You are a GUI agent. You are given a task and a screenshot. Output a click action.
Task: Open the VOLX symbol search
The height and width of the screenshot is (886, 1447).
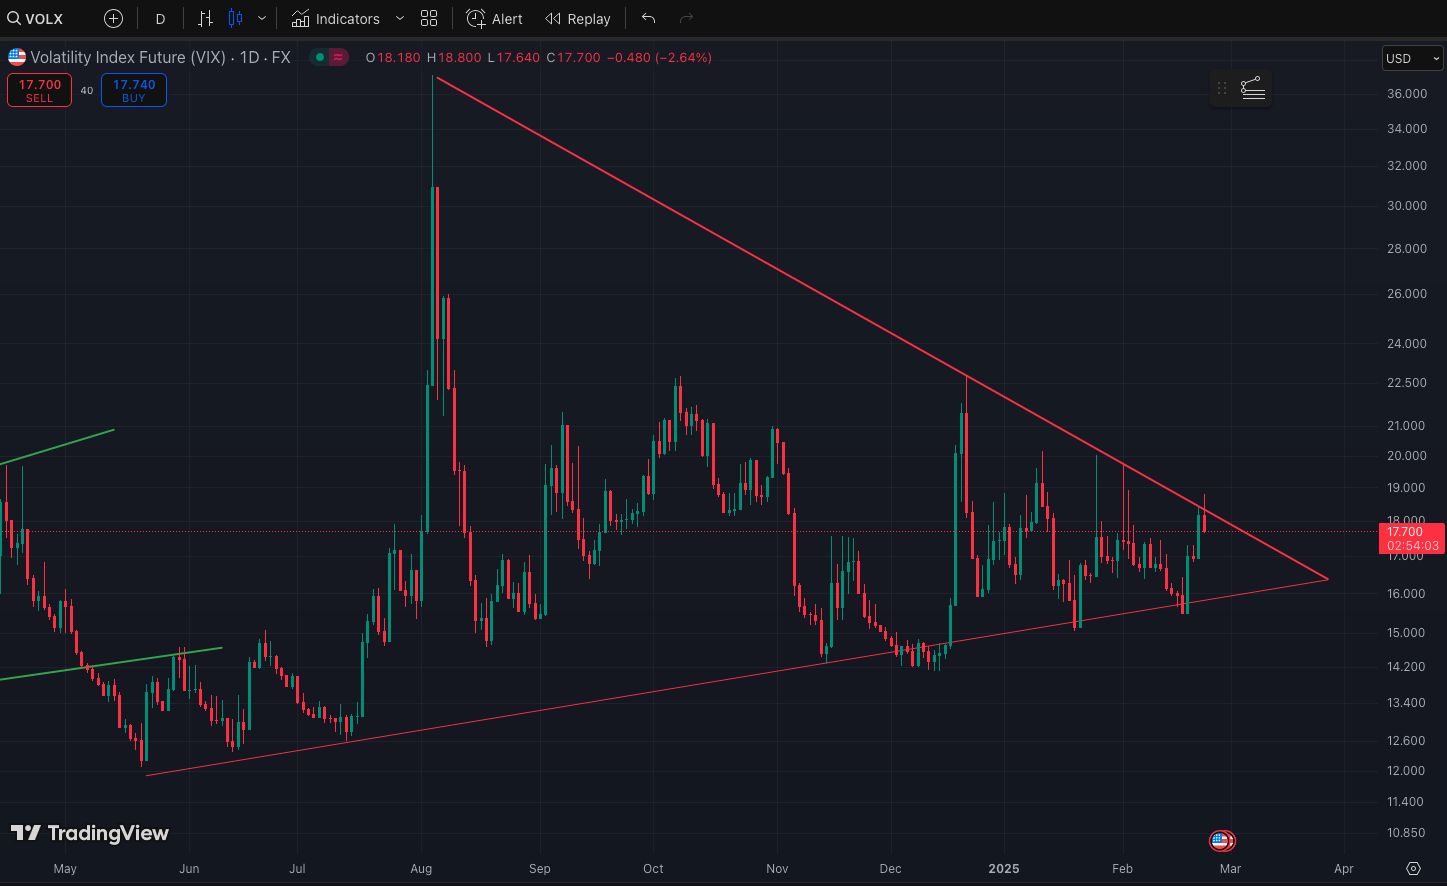click(x=36, y=19)
